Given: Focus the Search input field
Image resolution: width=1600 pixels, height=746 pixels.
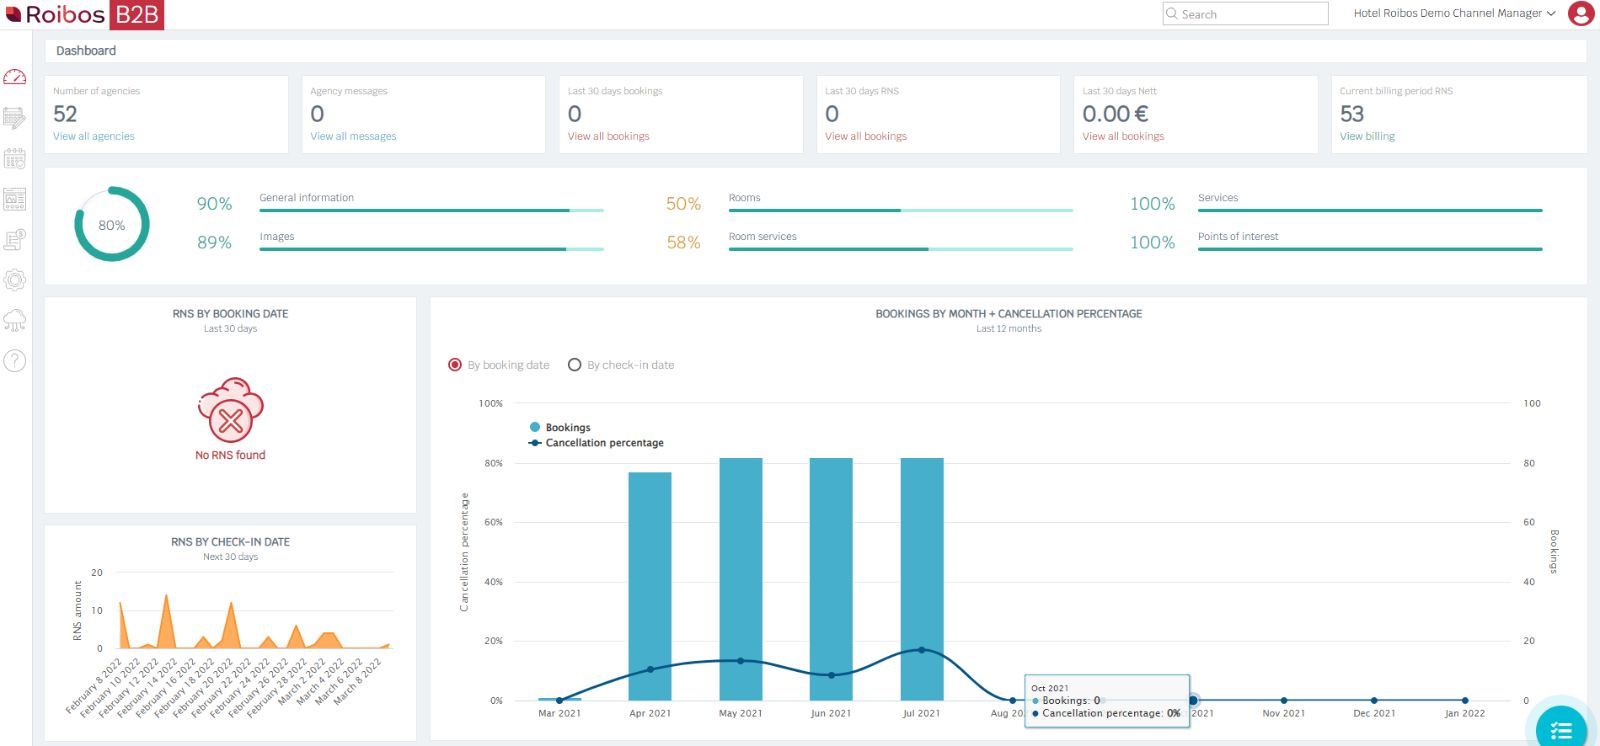Looking at the screenshot, I should (x=1245, y=14).
